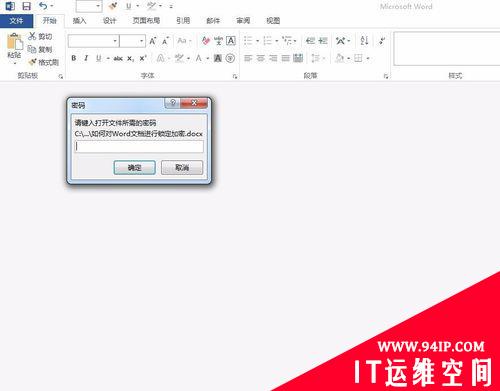Click the OK (确定) button in password dialog
Viewport: 500px width, 391px height.
pyautogui.click(x=135, y=167)
